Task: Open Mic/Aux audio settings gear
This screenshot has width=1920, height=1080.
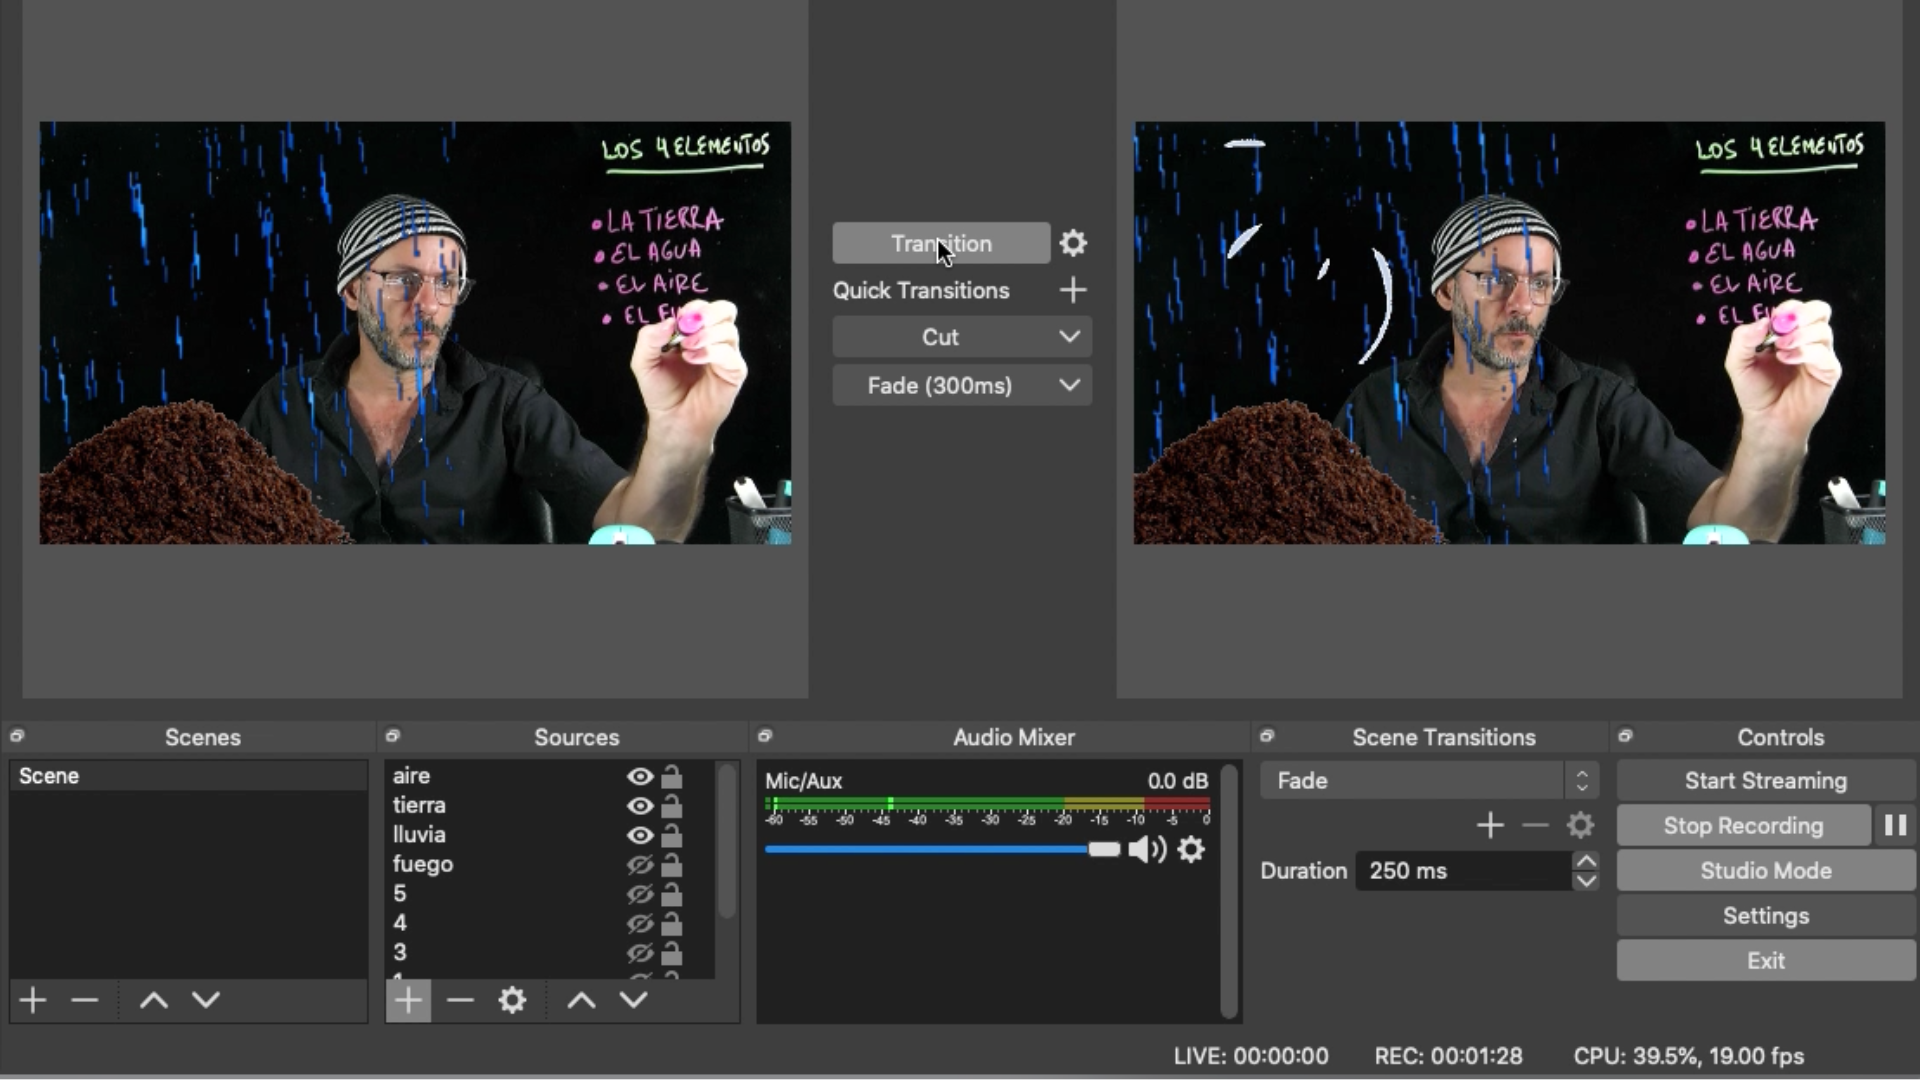Action: pyautogui.click(x=1191, y=850)
